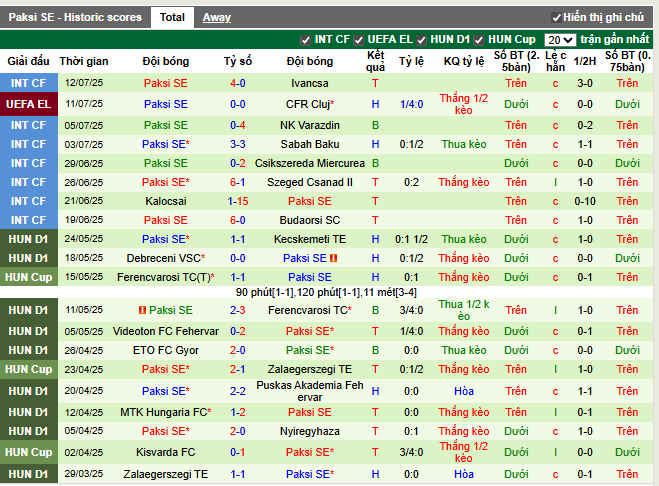Screen dimensions: 659x486
Task: Open the Kisvarda FC team name
Action: pos(166,452)
